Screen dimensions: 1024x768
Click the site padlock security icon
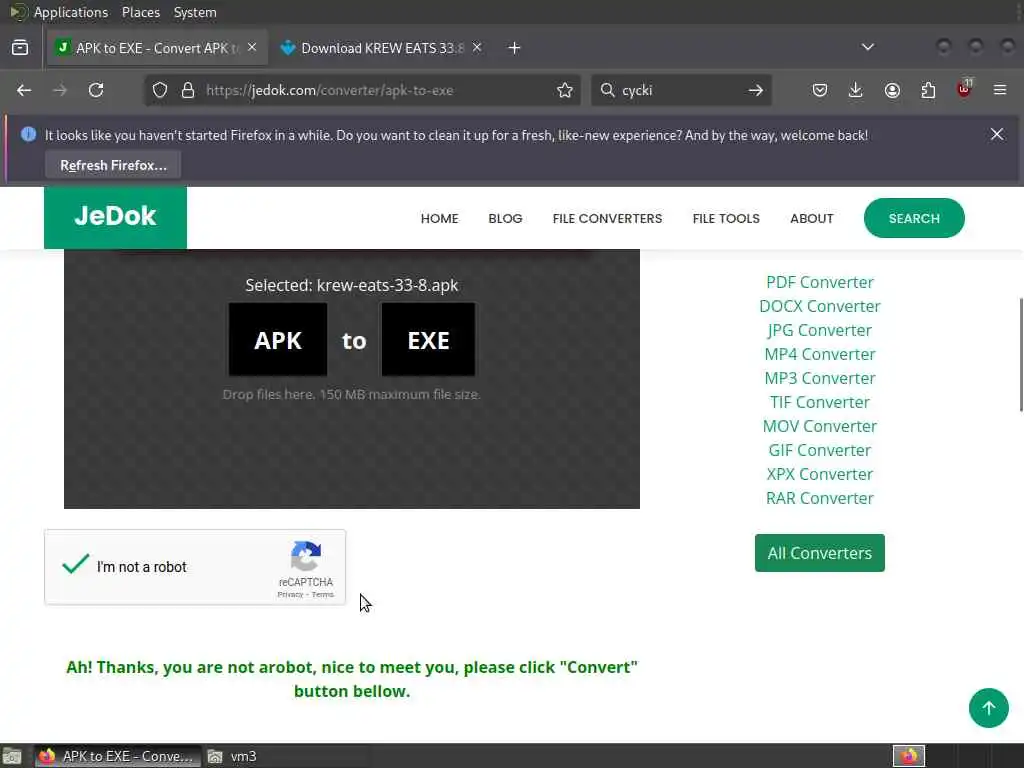click(188, 90)
